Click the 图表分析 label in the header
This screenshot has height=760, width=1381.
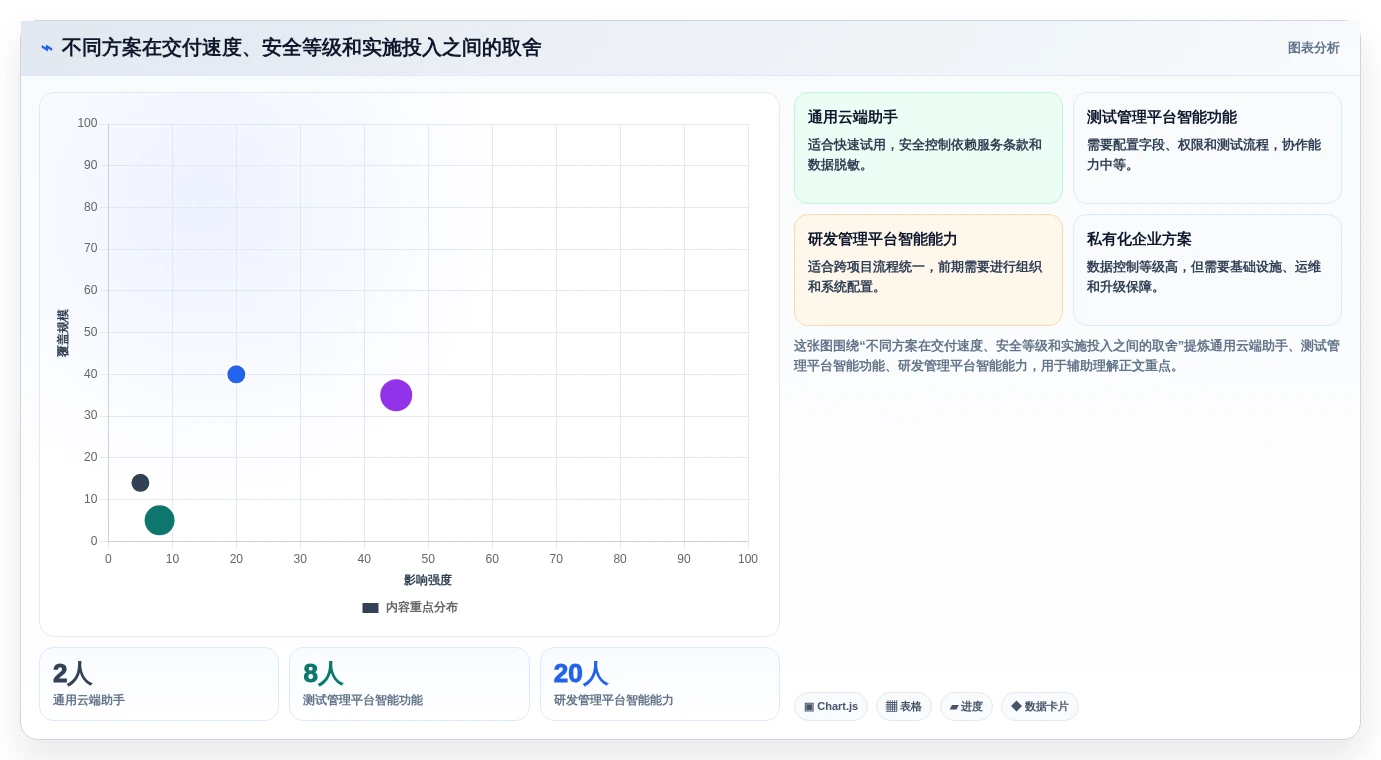(1313, 48)
